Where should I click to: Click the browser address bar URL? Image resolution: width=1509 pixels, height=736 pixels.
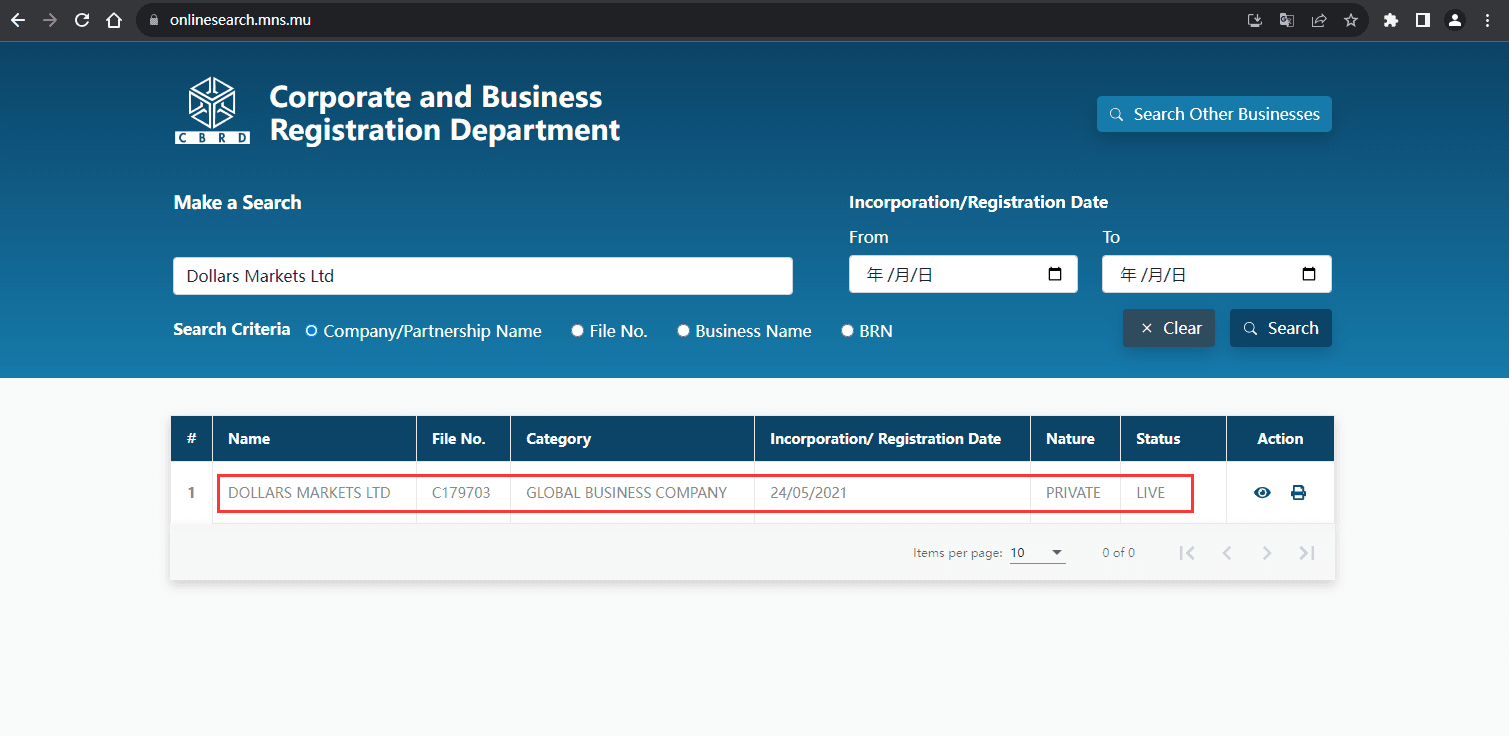click(240, 20)
